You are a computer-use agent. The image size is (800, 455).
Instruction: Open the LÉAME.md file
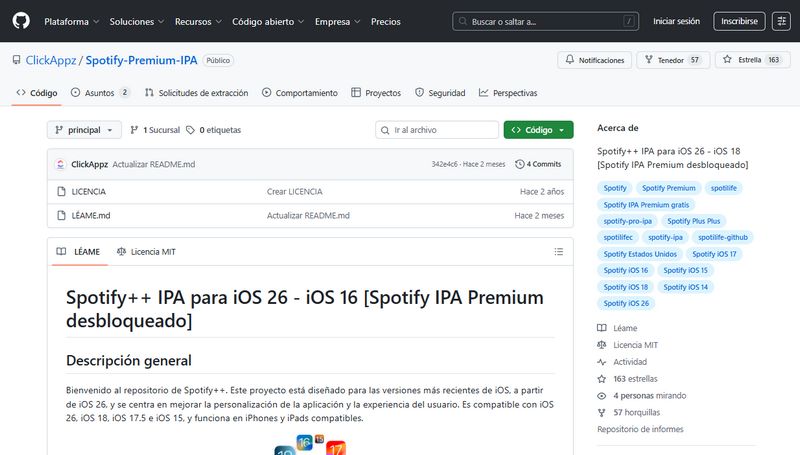91,216
